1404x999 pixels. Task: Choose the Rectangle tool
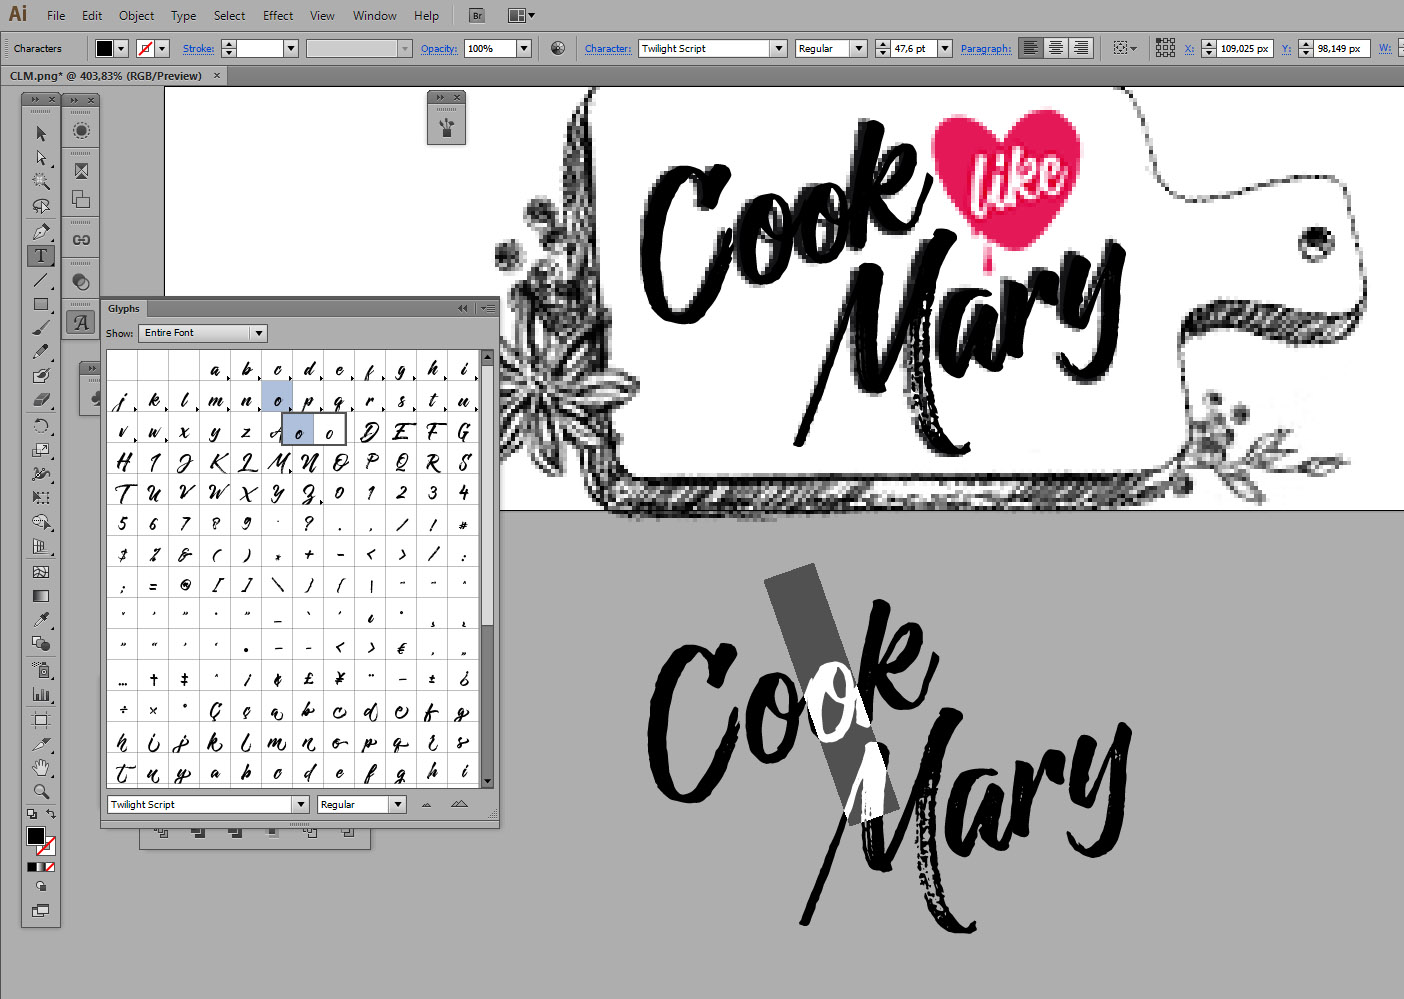pos(41,305)
